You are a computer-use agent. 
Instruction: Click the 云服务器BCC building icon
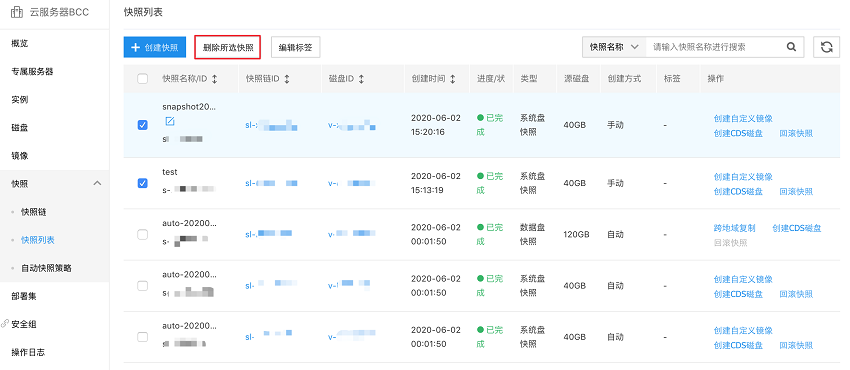coord(17,12)
